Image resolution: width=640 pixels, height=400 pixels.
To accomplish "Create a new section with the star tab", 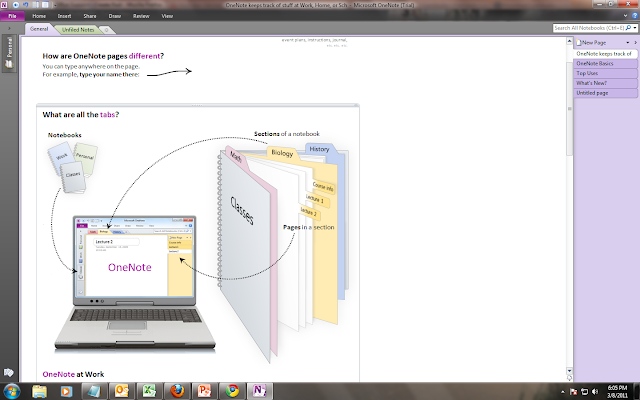I will click(x=106, y=30).
